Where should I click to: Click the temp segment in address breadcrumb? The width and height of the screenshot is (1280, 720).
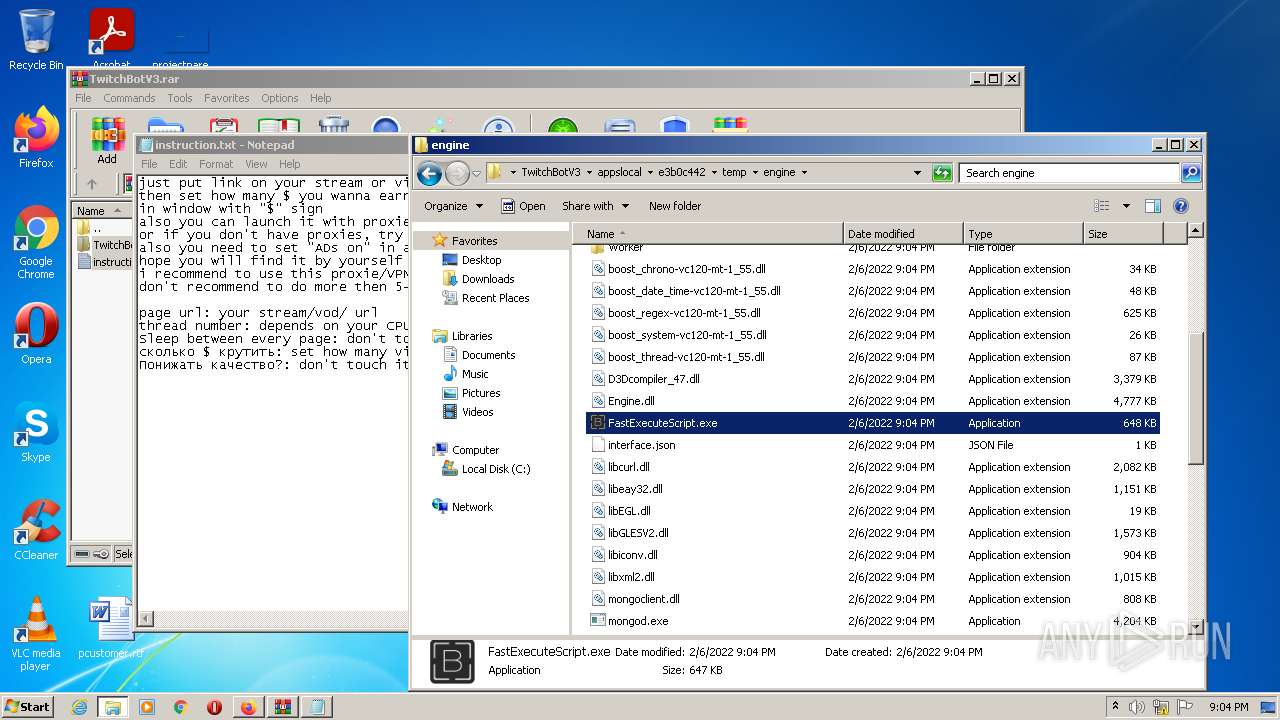point(734,172)
